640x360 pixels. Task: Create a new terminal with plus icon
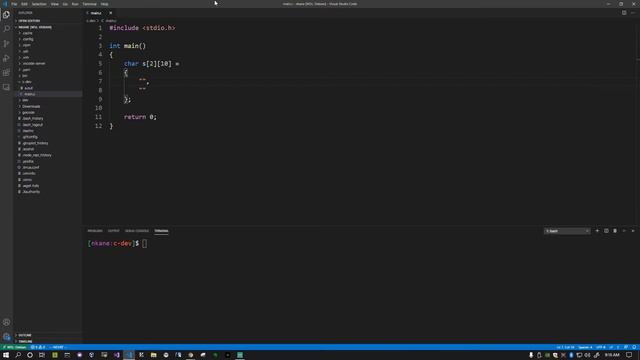click(x=597, y=231)
